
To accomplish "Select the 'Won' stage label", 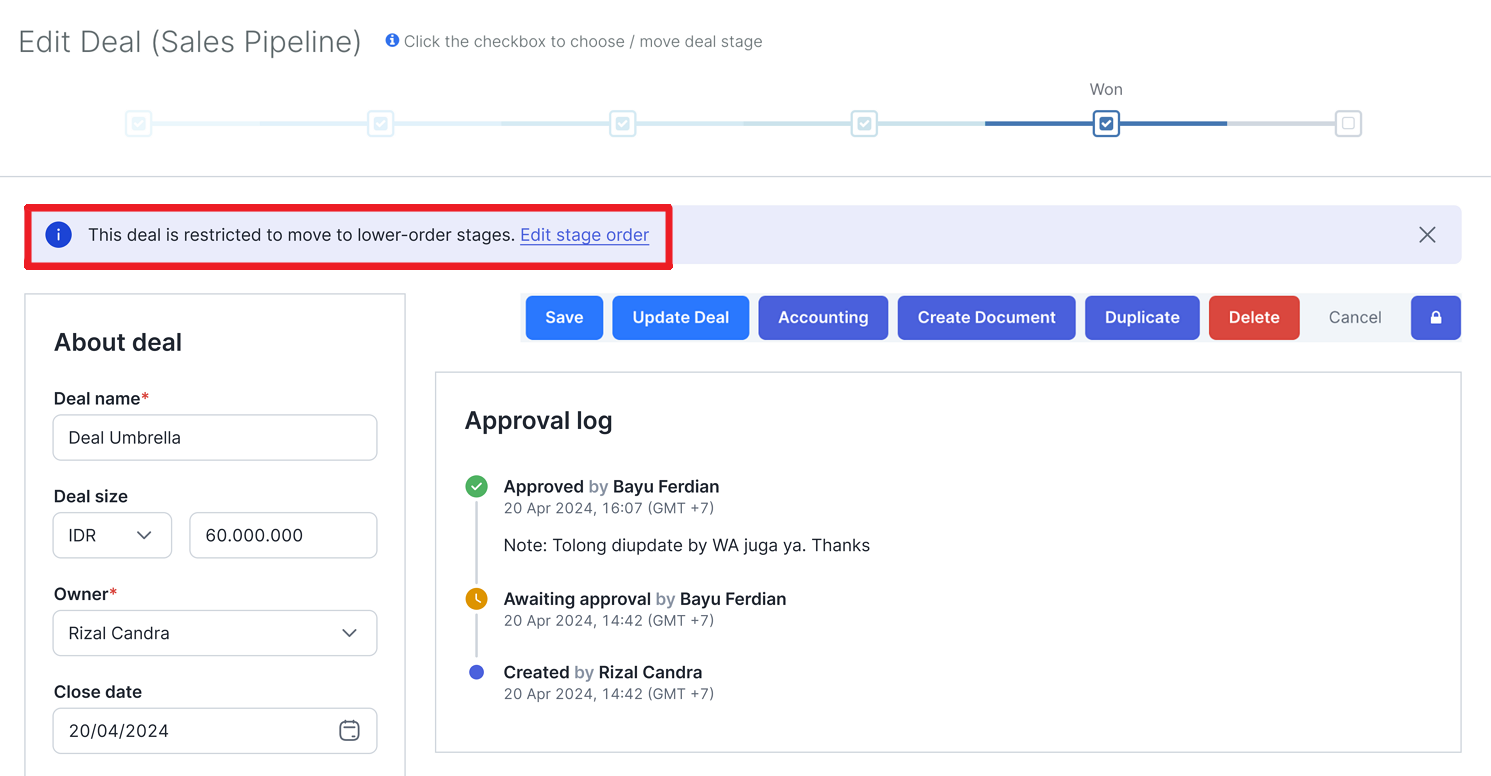I will tap(1106, 89).
